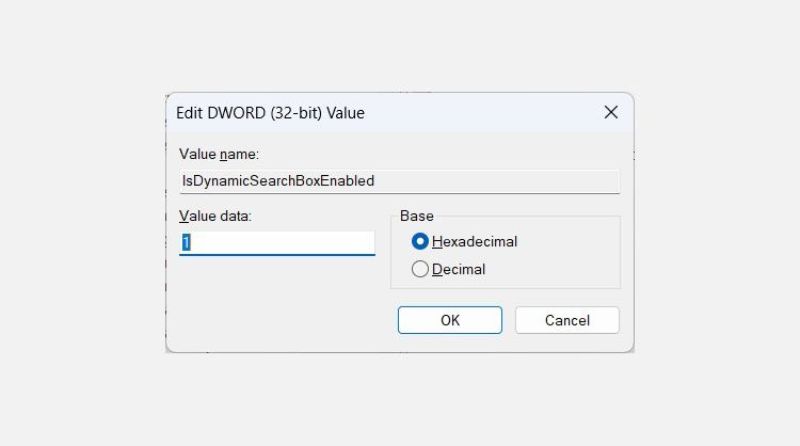
Task: Click the filled circle beside Hexadecimal
Action: (421, 241)
